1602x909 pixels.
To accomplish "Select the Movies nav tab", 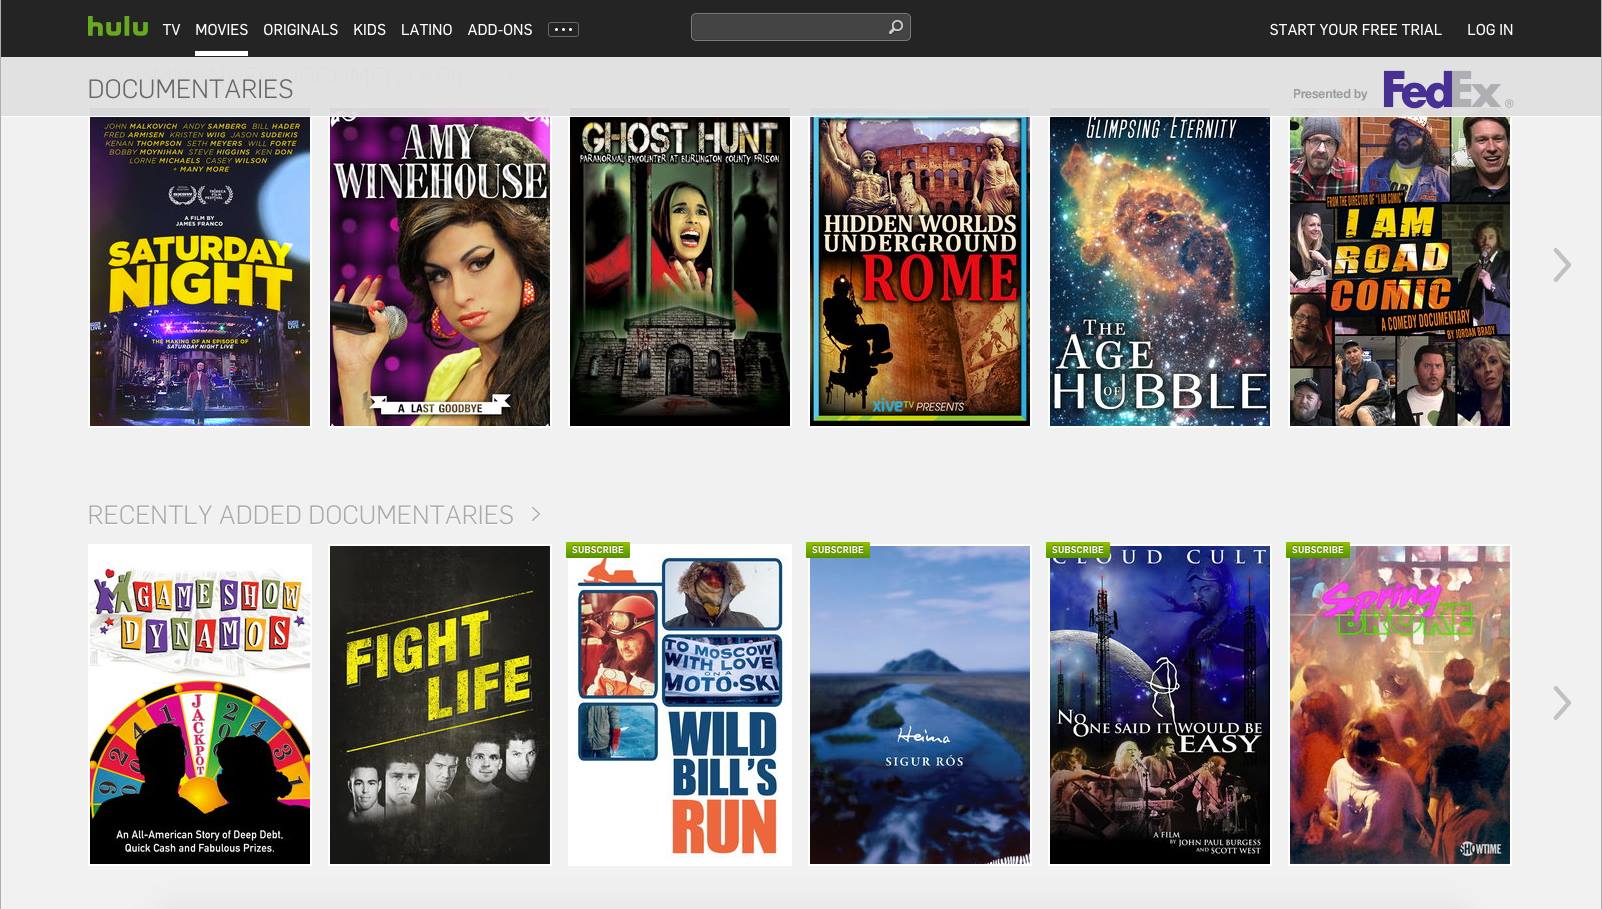I will (x=222, y=30).
